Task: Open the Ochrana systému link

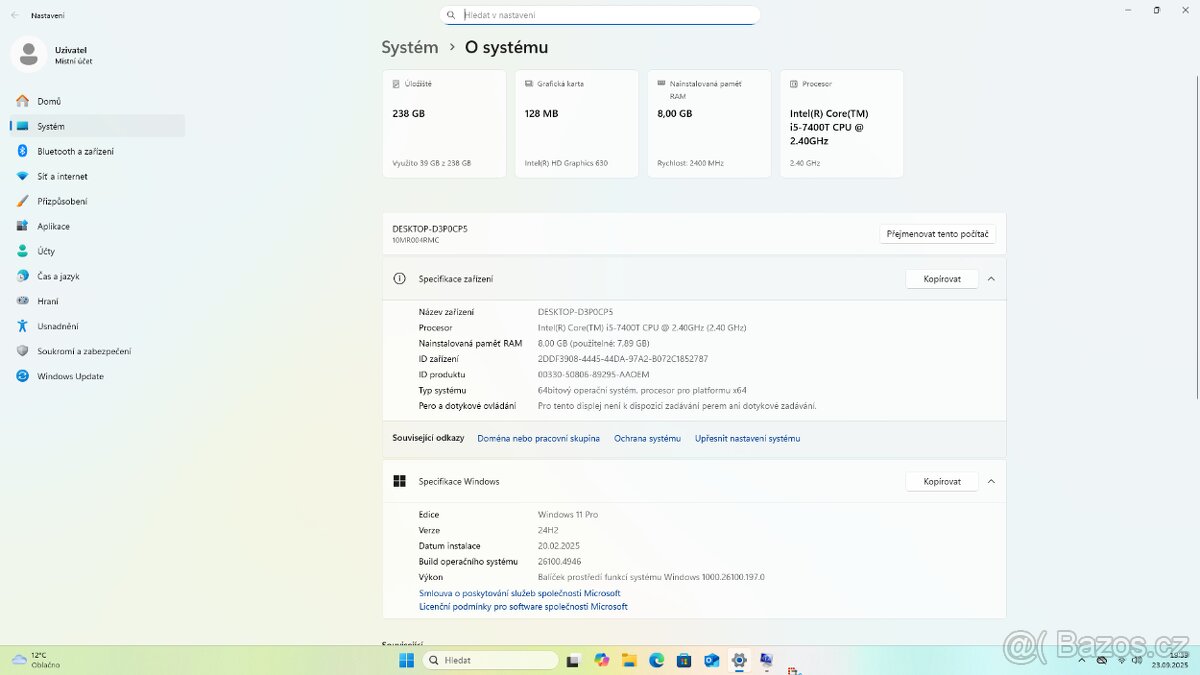Action: (x=647, y=438)
